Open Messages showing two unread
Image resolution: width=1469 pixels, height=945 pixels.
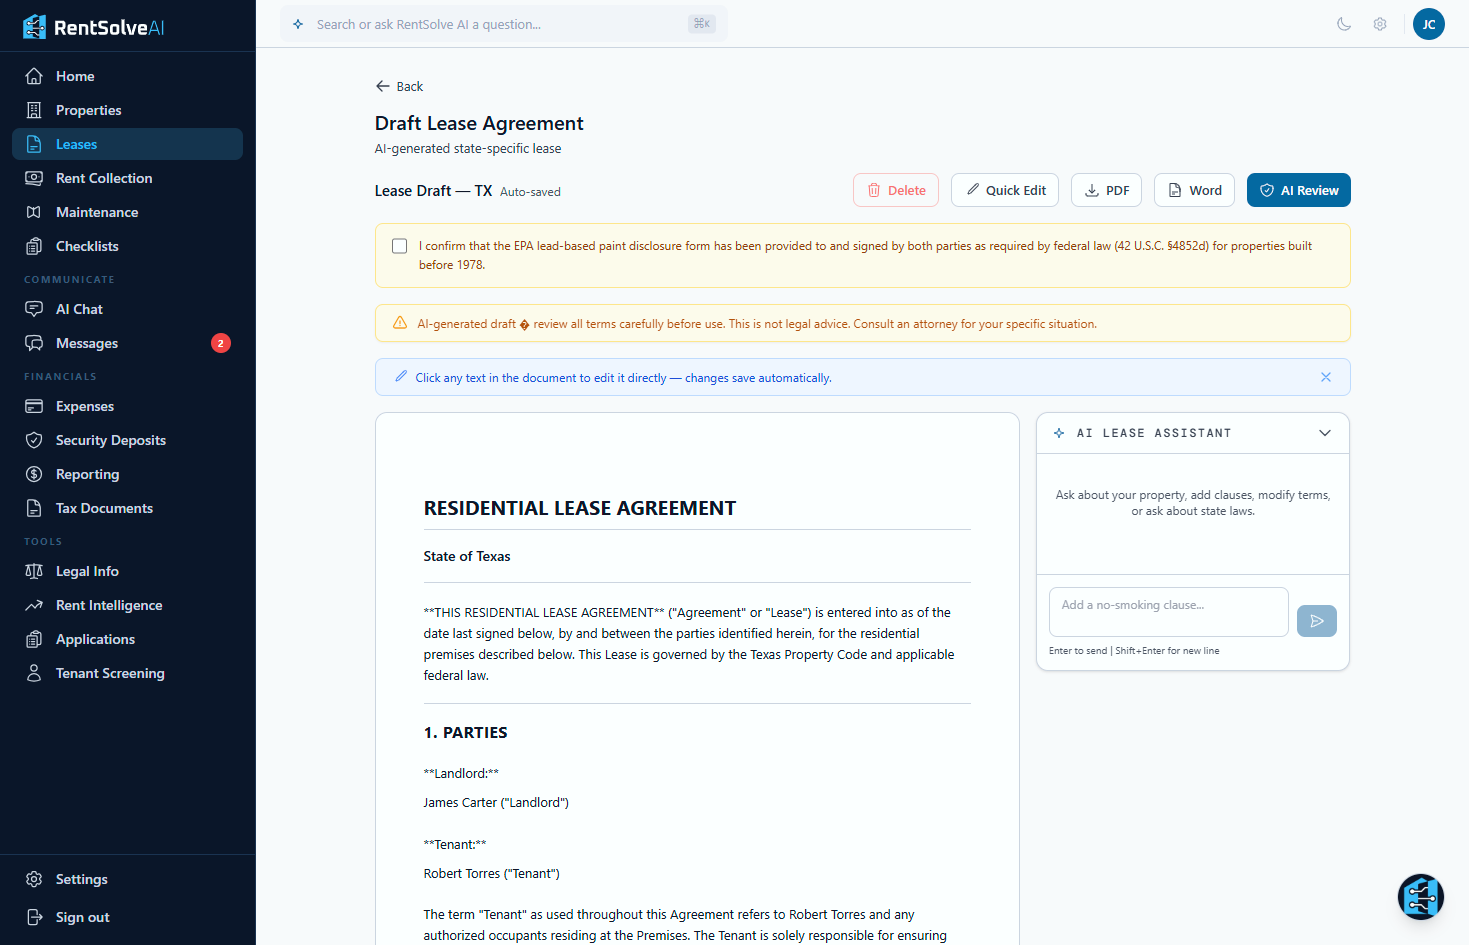click(85, 342)
